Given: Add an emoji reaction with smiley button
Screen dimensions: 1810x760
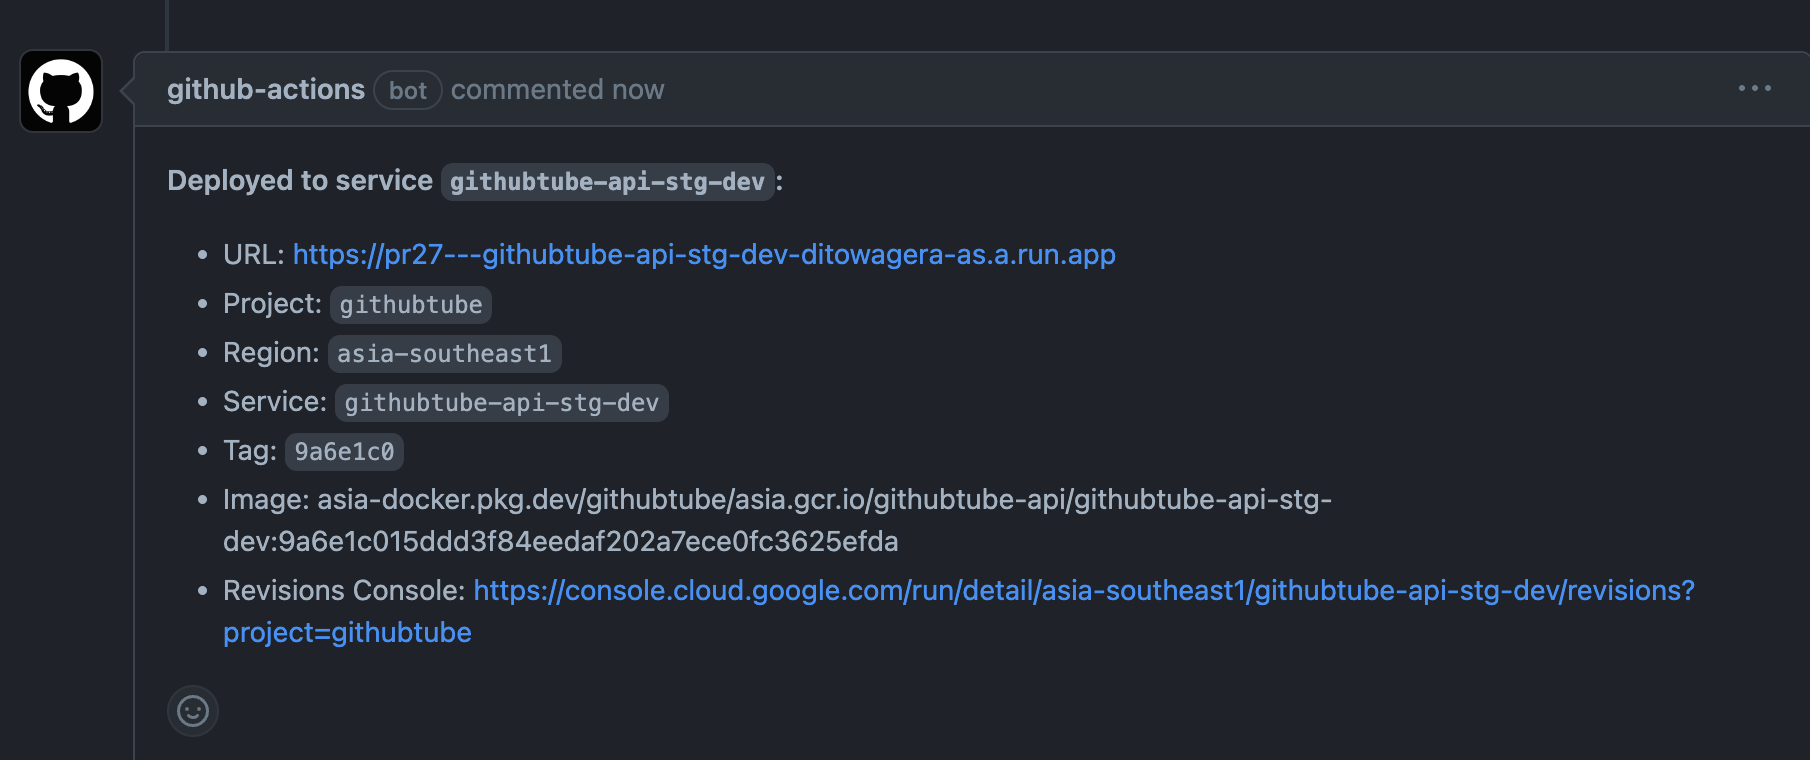Looking at the screenshot, I should point(193,711).
